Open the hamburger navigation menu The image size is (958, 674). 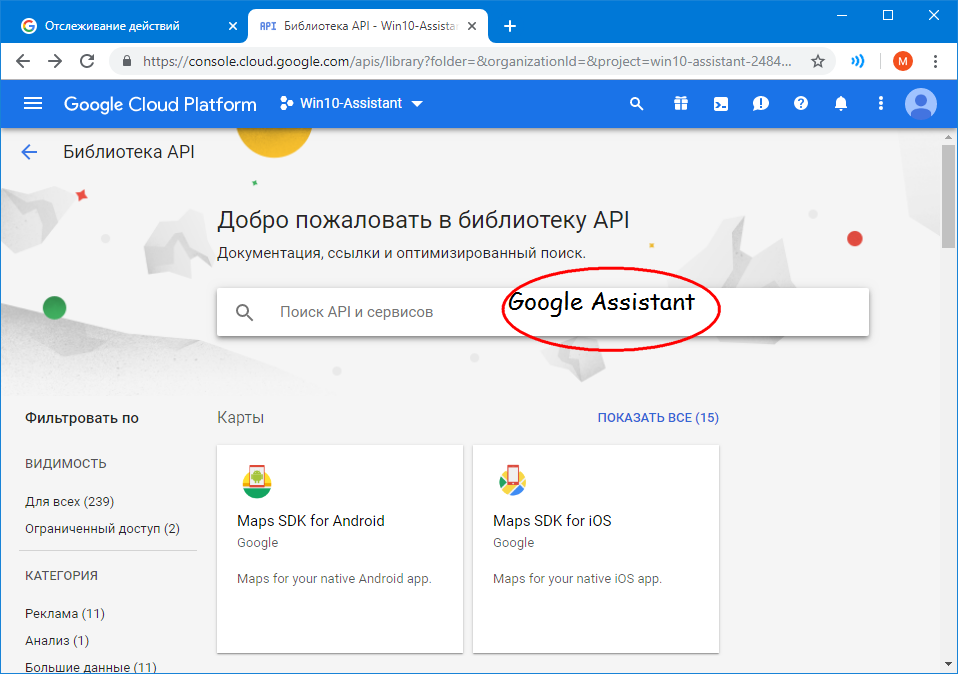[33, 104]
